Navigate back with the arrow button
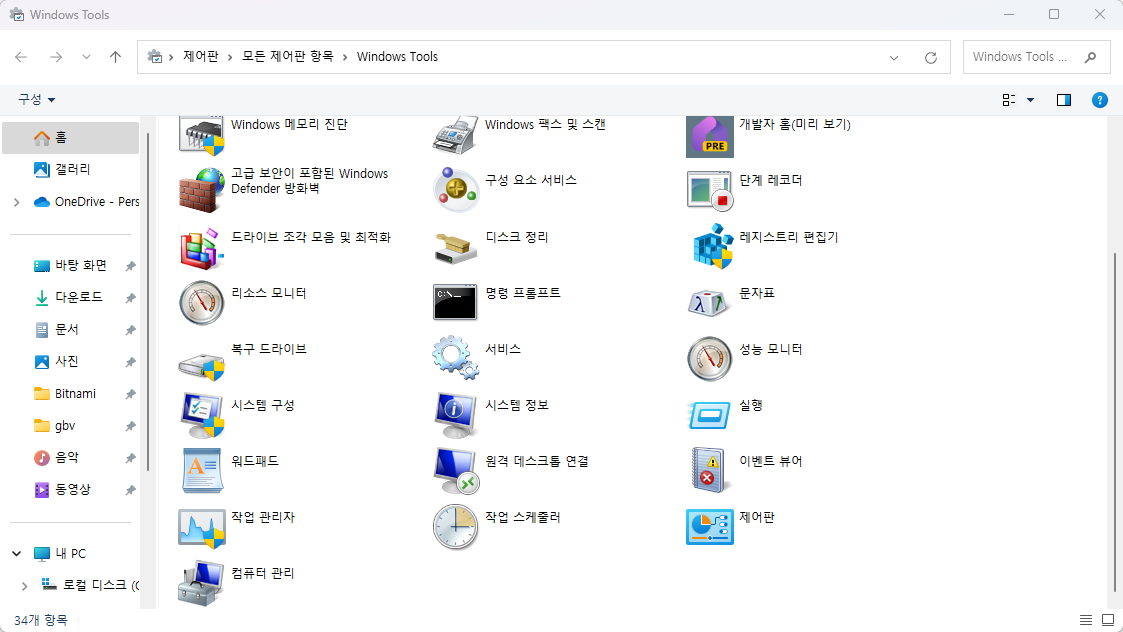Screen dimensions: 1123x632 click(21, 57)
